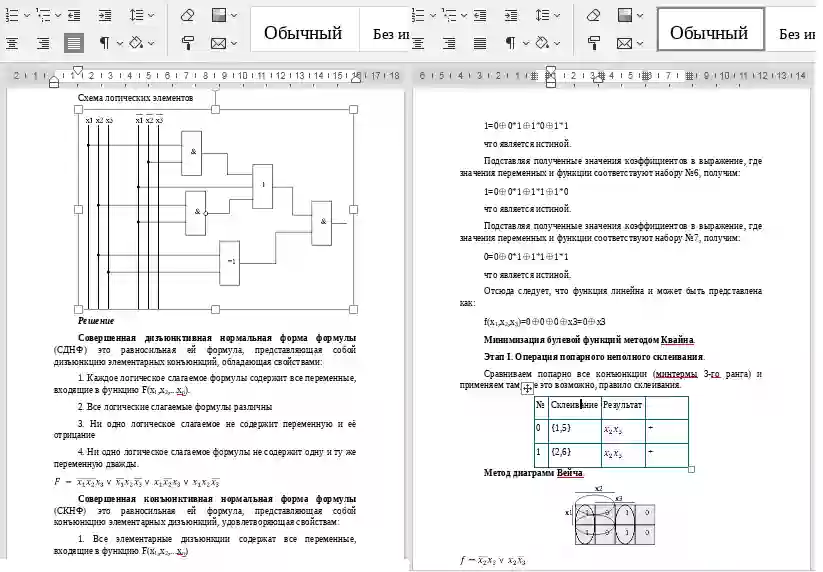
Task: Toggle right alignment in left window
Action: pos(43,43)
